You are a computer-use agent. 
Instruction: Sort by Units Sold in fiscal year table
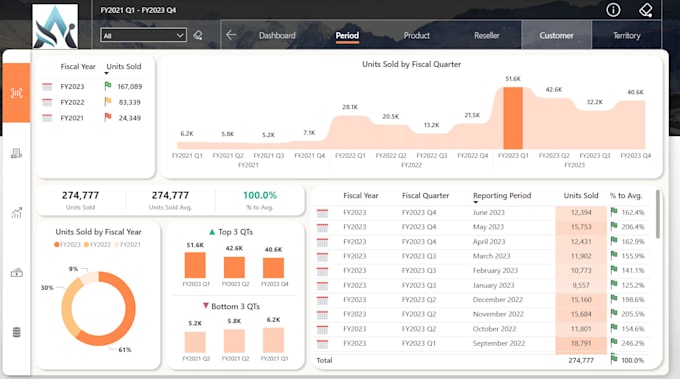tap(124, 66)
